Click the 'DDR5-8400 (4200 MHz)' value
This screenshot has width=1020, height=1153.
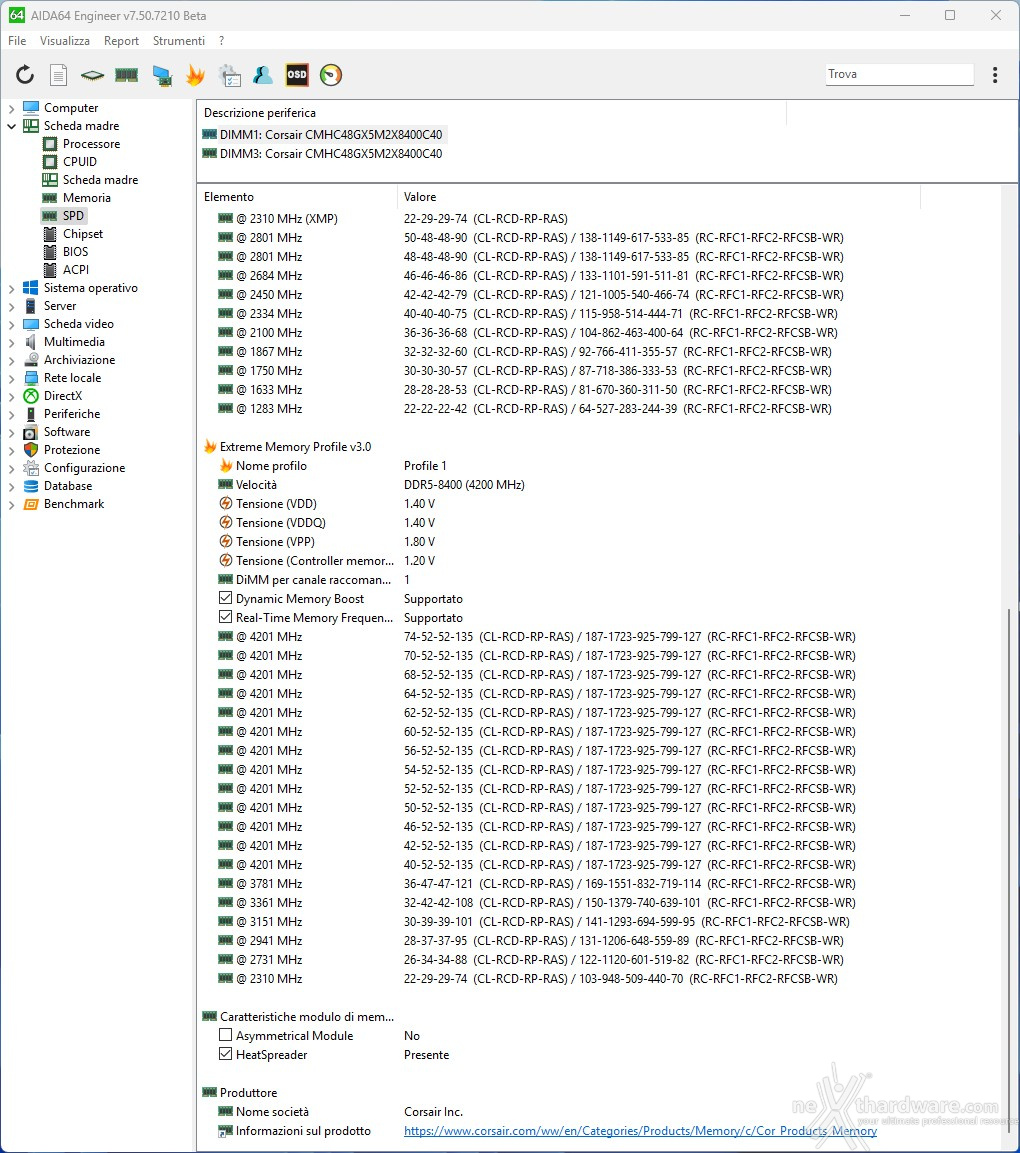[464, 485]
